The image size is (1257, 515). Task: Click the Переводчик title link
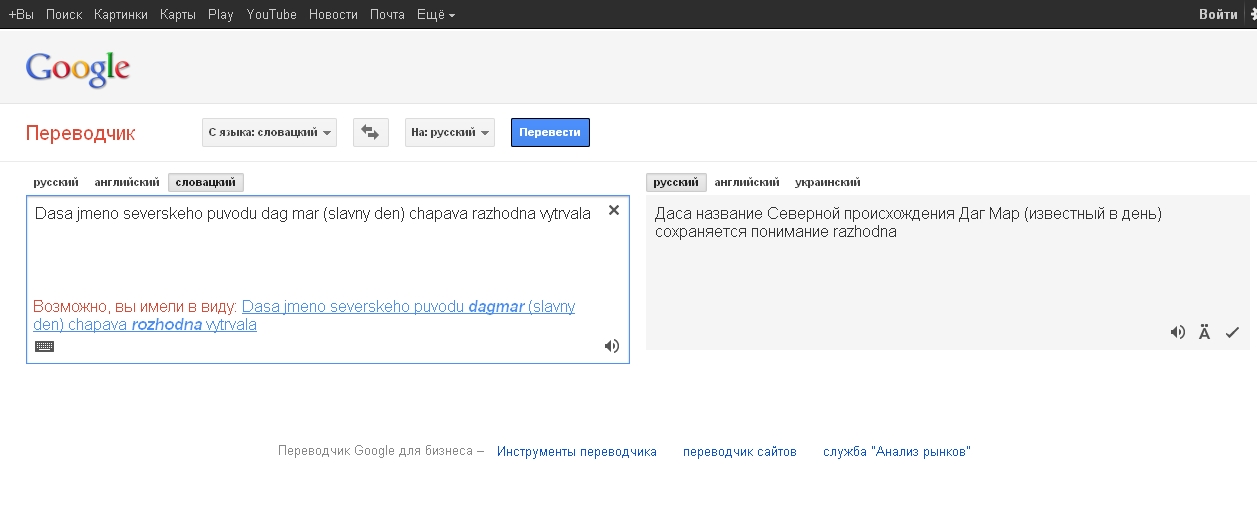click(80, 133)
